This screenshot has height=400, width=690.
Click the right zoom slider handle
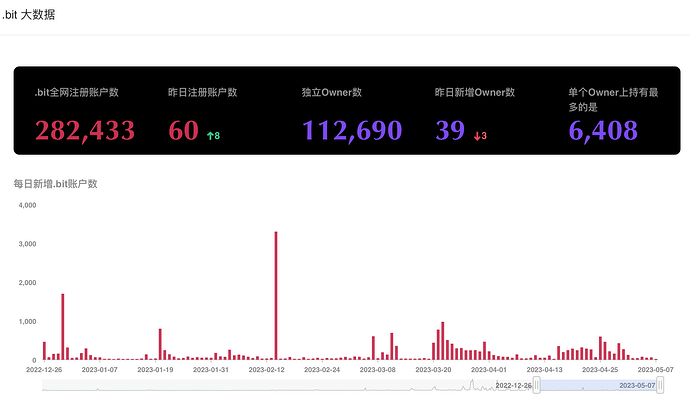[x=660, y=385]
